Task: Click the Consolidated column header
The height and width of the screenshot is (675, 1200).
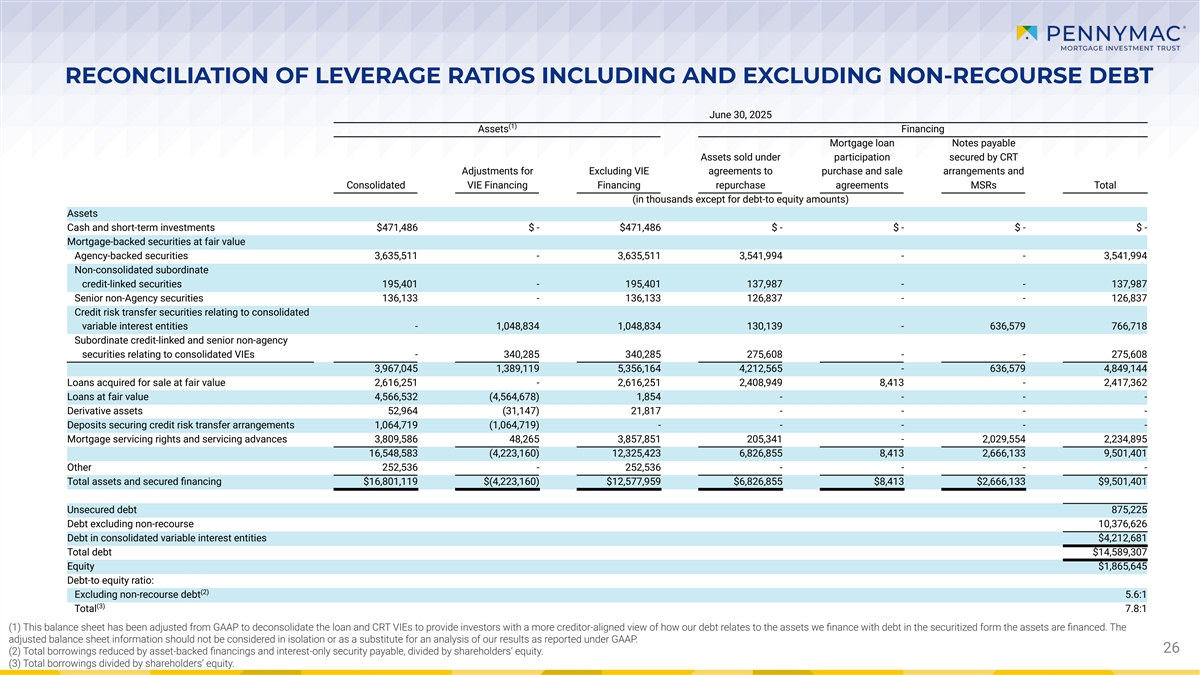Action: [375, 184]
